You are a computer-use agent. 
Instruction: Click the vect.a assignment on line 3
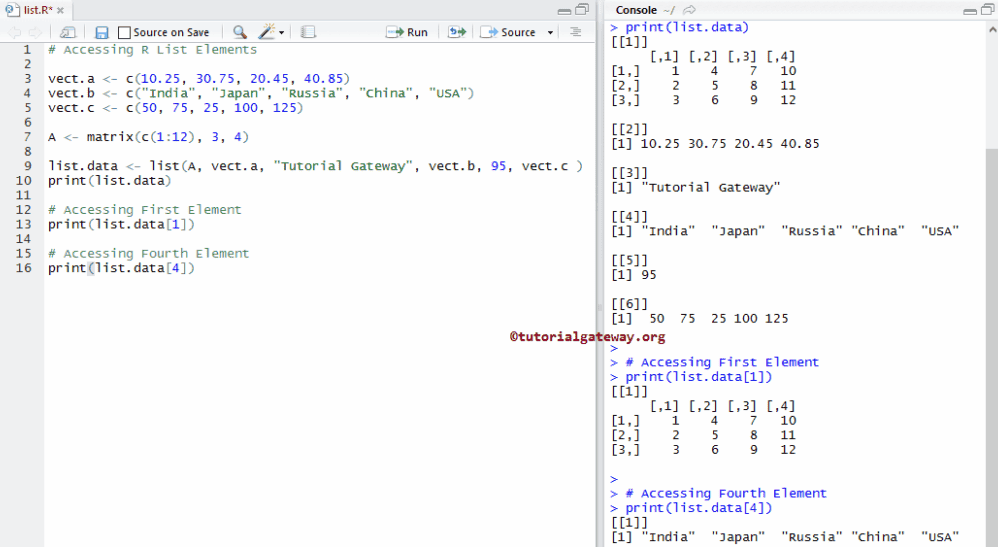(199, 78)
